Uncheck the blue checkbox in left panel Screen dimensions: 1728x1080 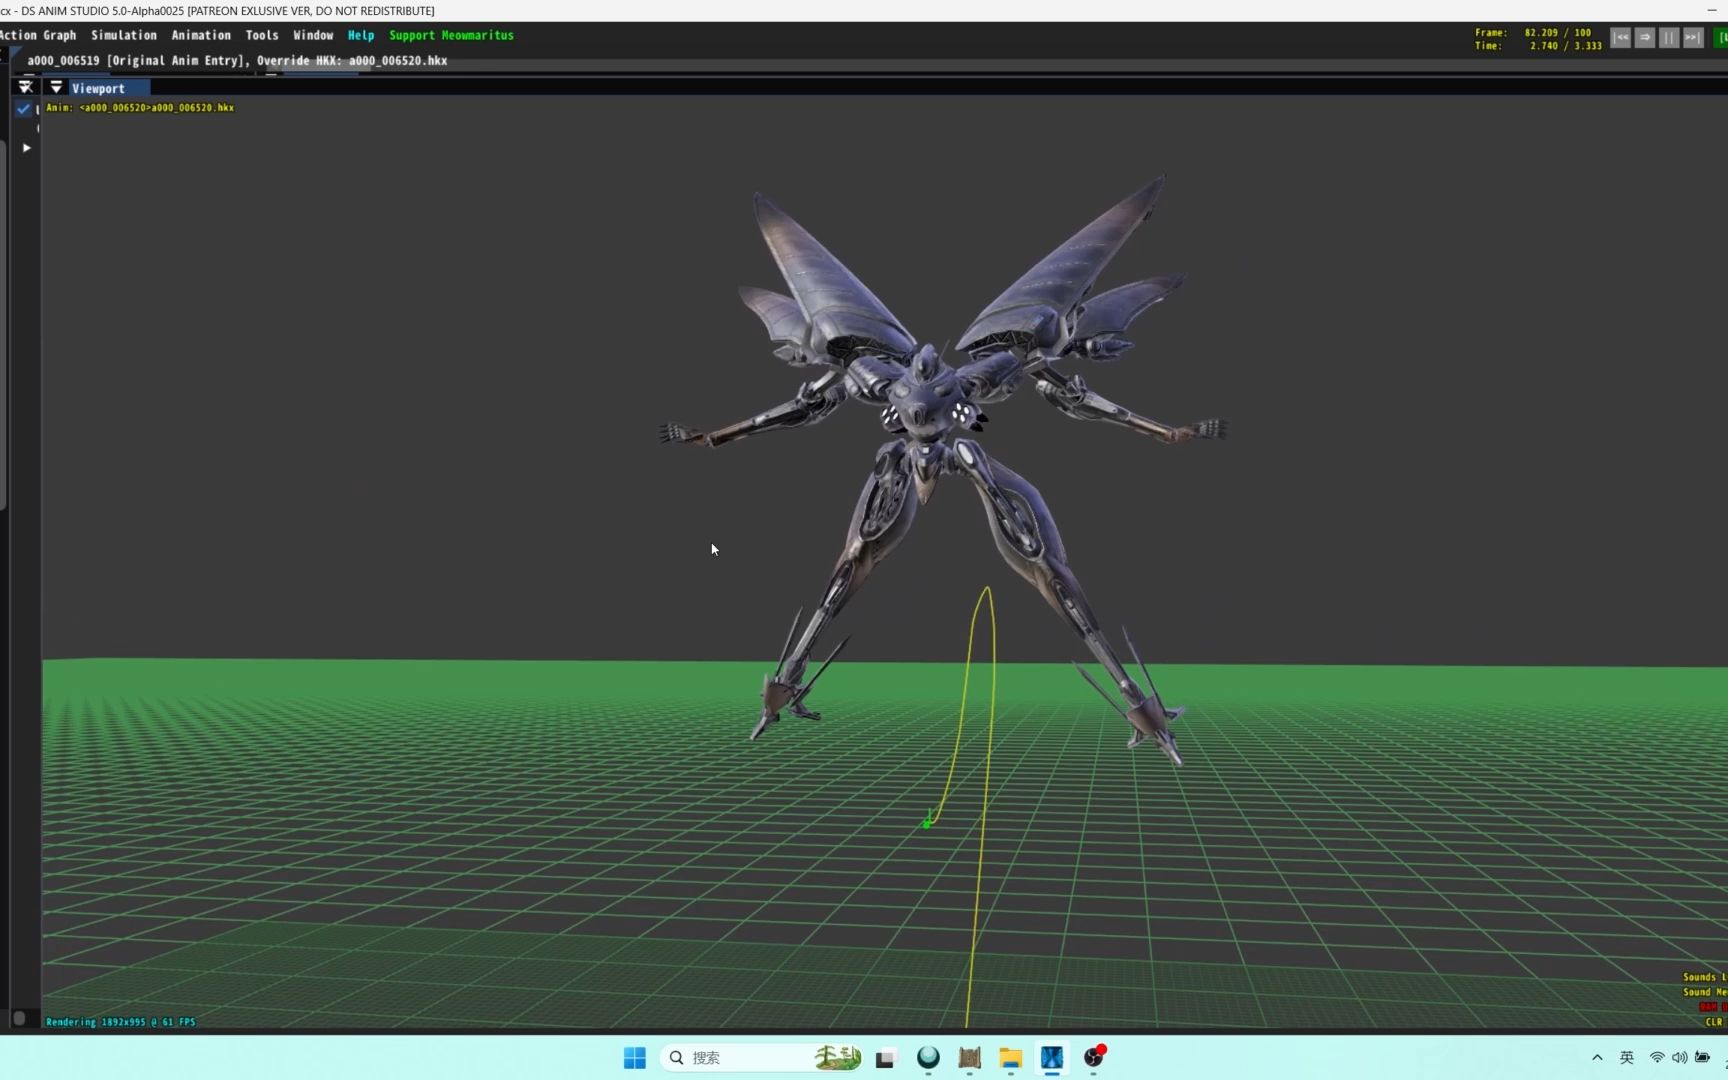click(23, 109)
